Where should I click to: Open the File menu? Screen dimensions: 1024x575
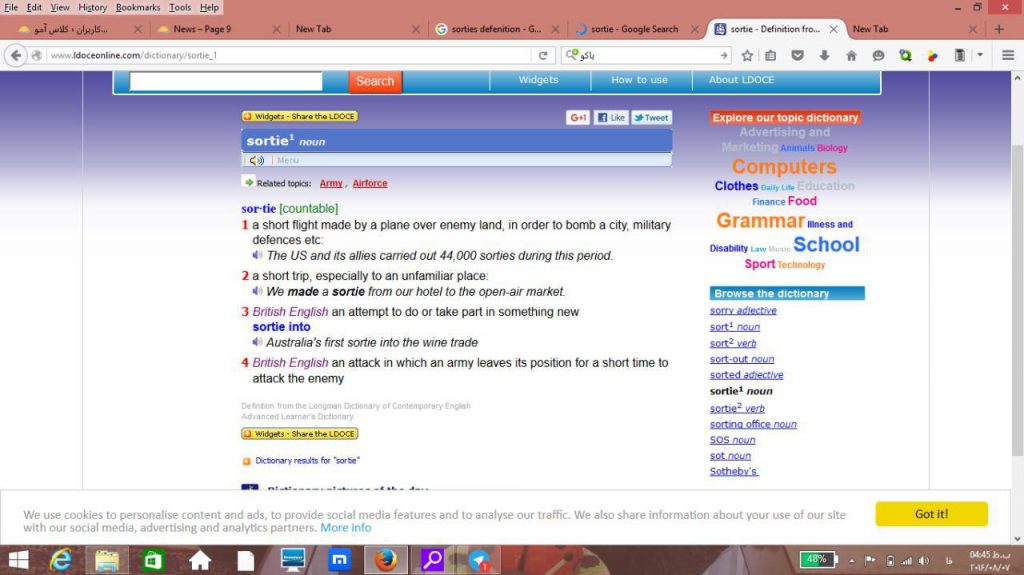(11, 7)
